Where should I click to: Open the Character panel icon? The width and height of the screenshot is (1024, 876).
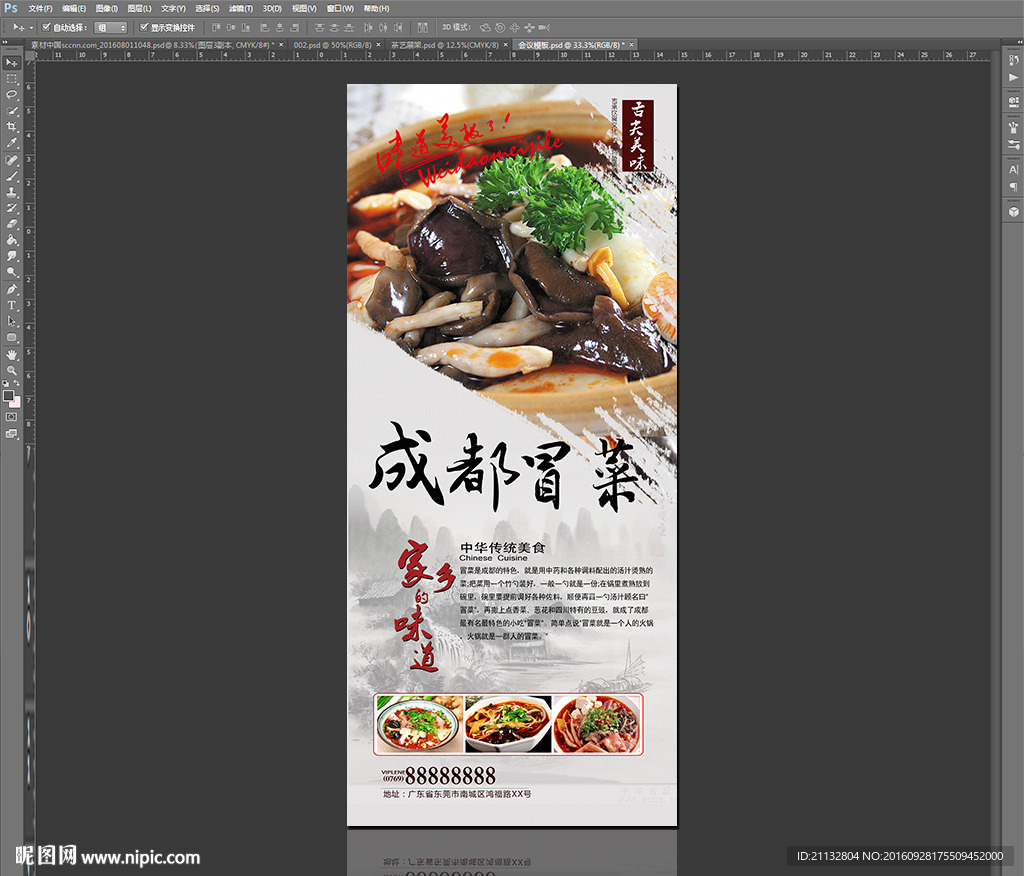click(x=1014, y=169)
